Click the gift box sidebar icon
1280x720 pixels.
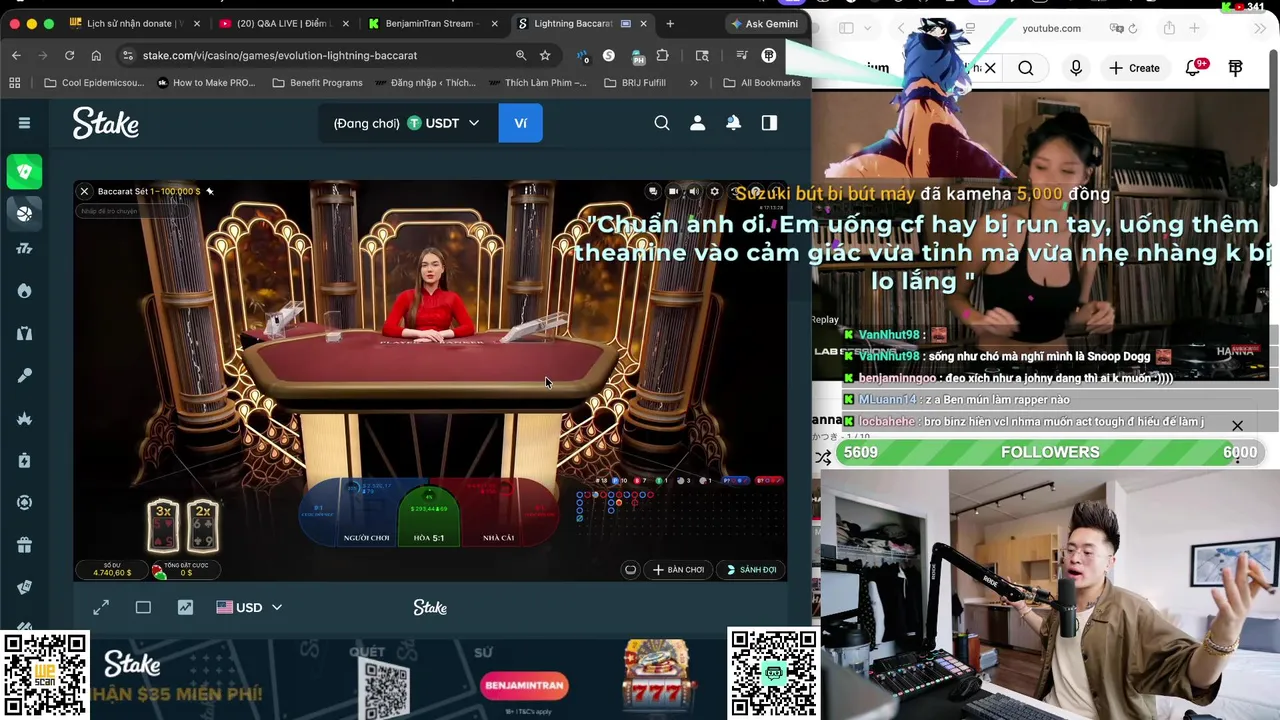coord(25,545)
